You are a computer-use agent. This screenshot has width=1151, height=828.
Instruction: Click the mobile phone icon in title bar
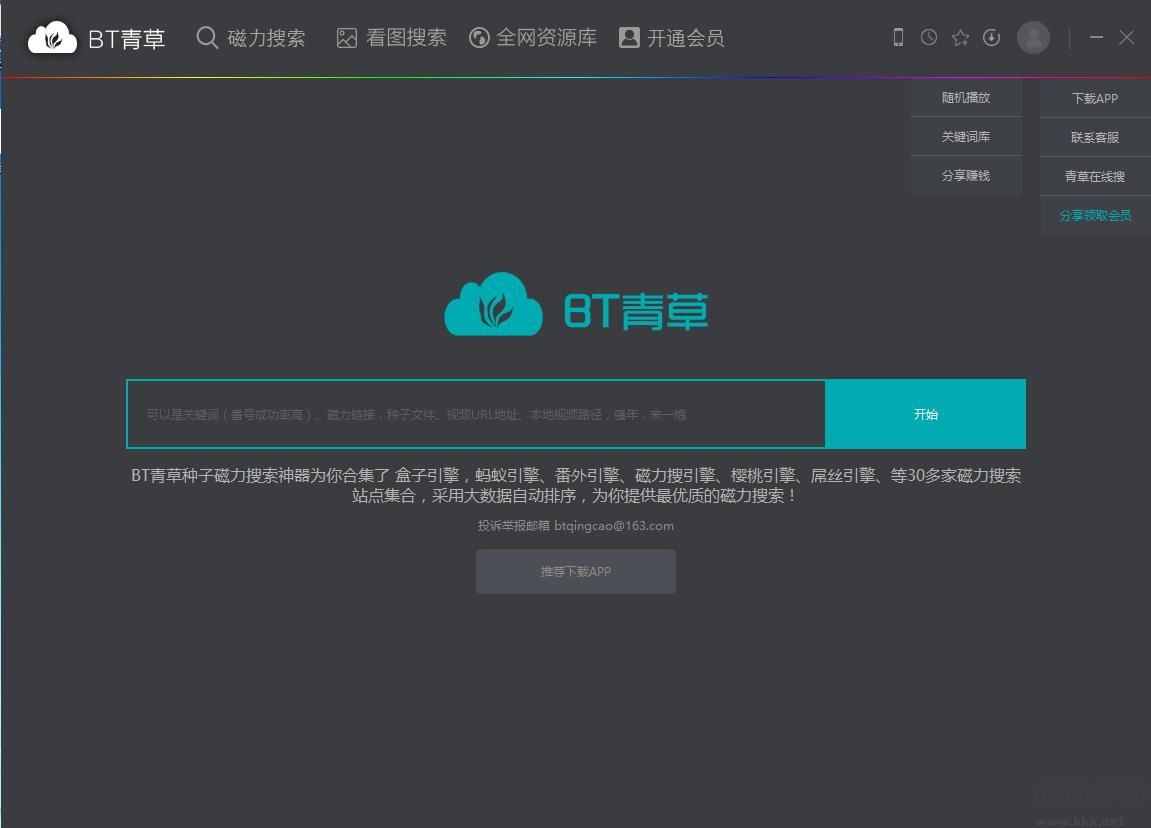click(x=898, y=38)
